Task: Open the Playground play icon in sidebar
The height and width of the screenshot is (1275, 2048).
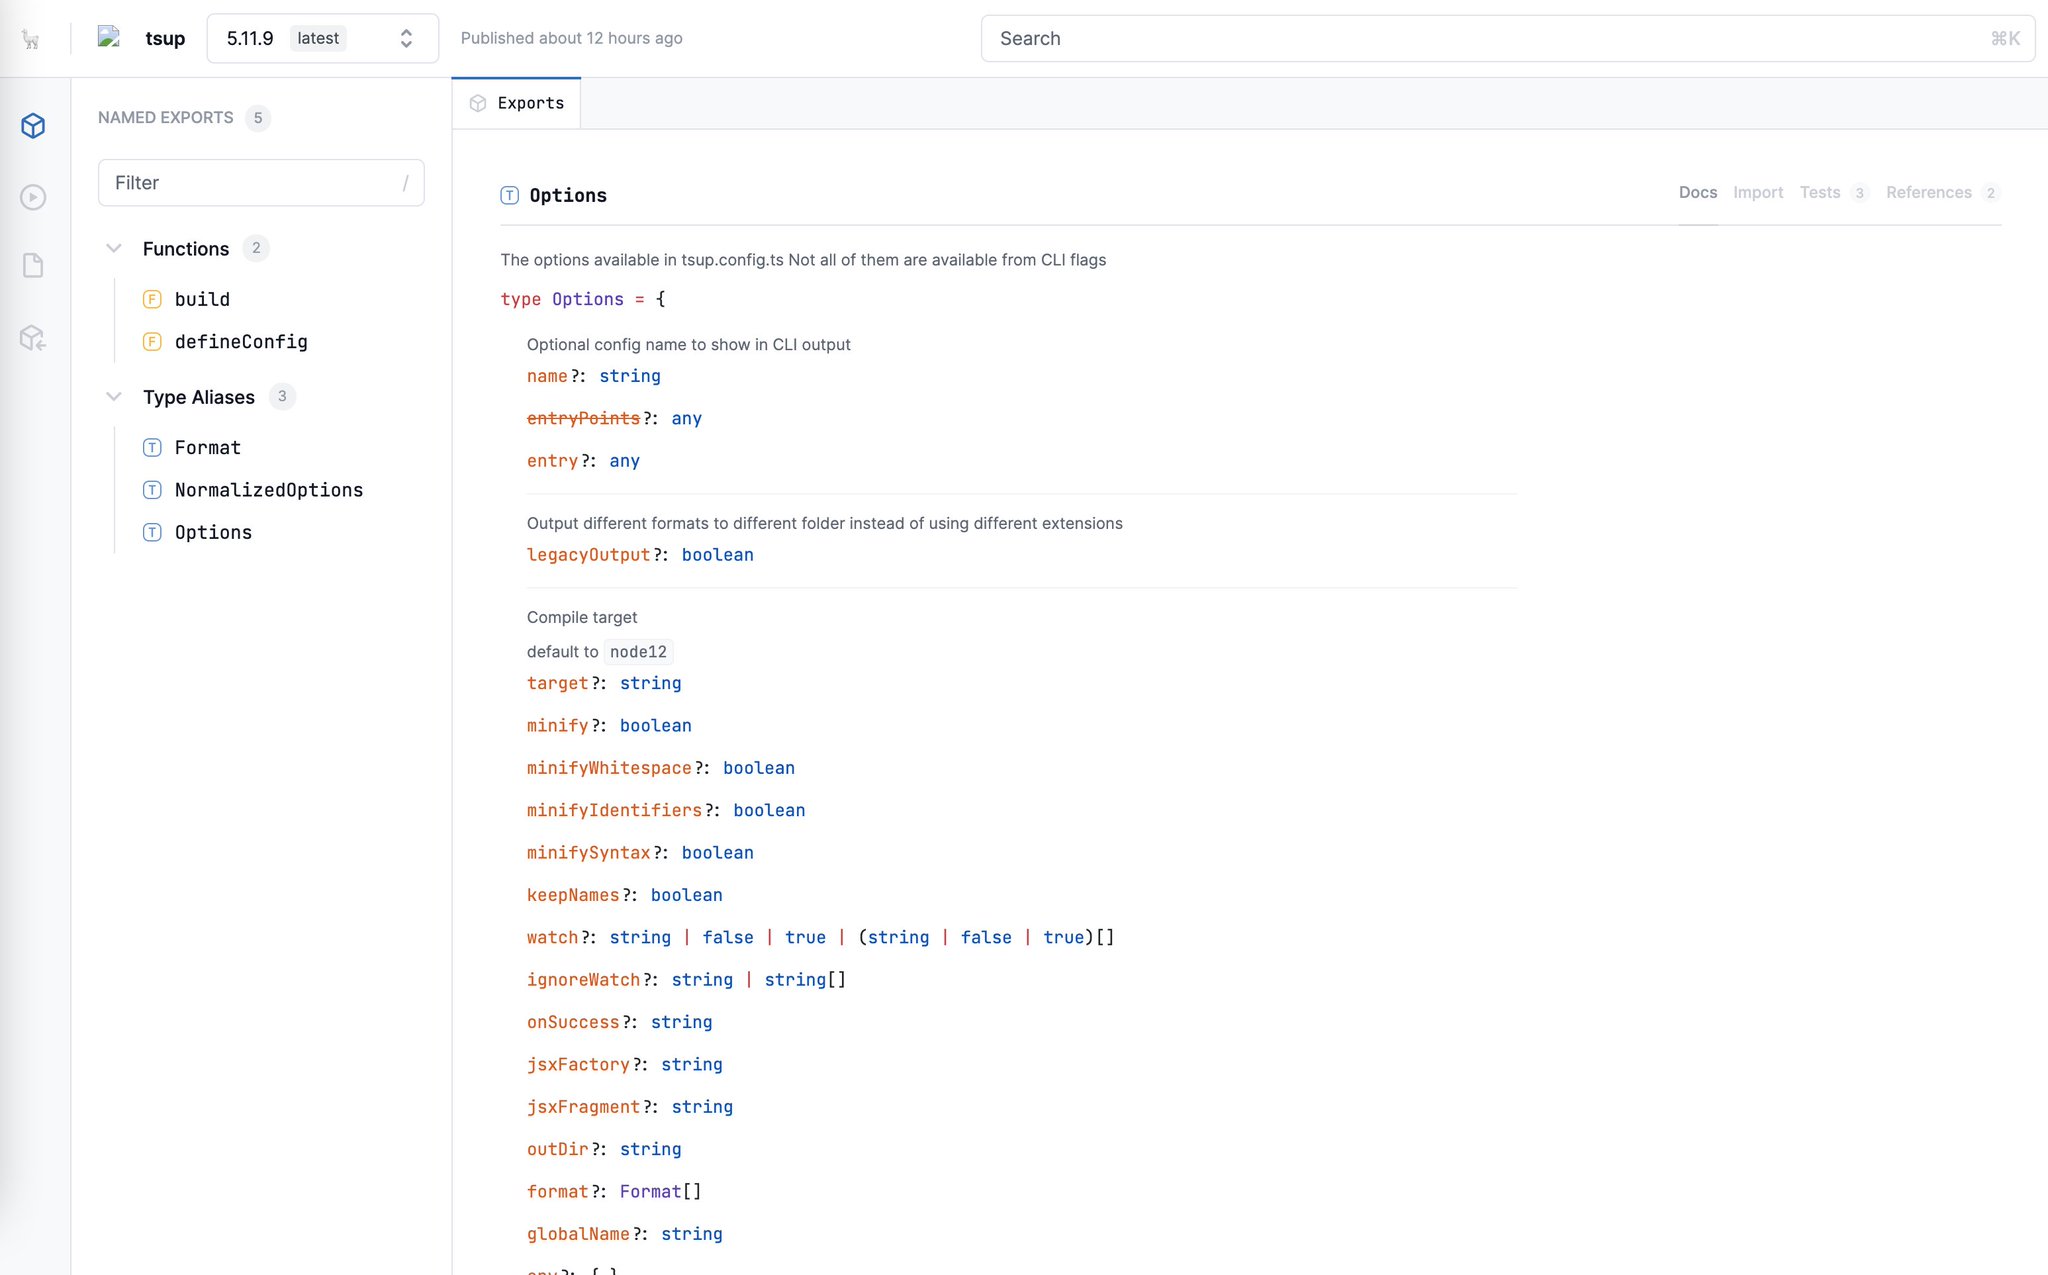Action: (x=33, y=197)
